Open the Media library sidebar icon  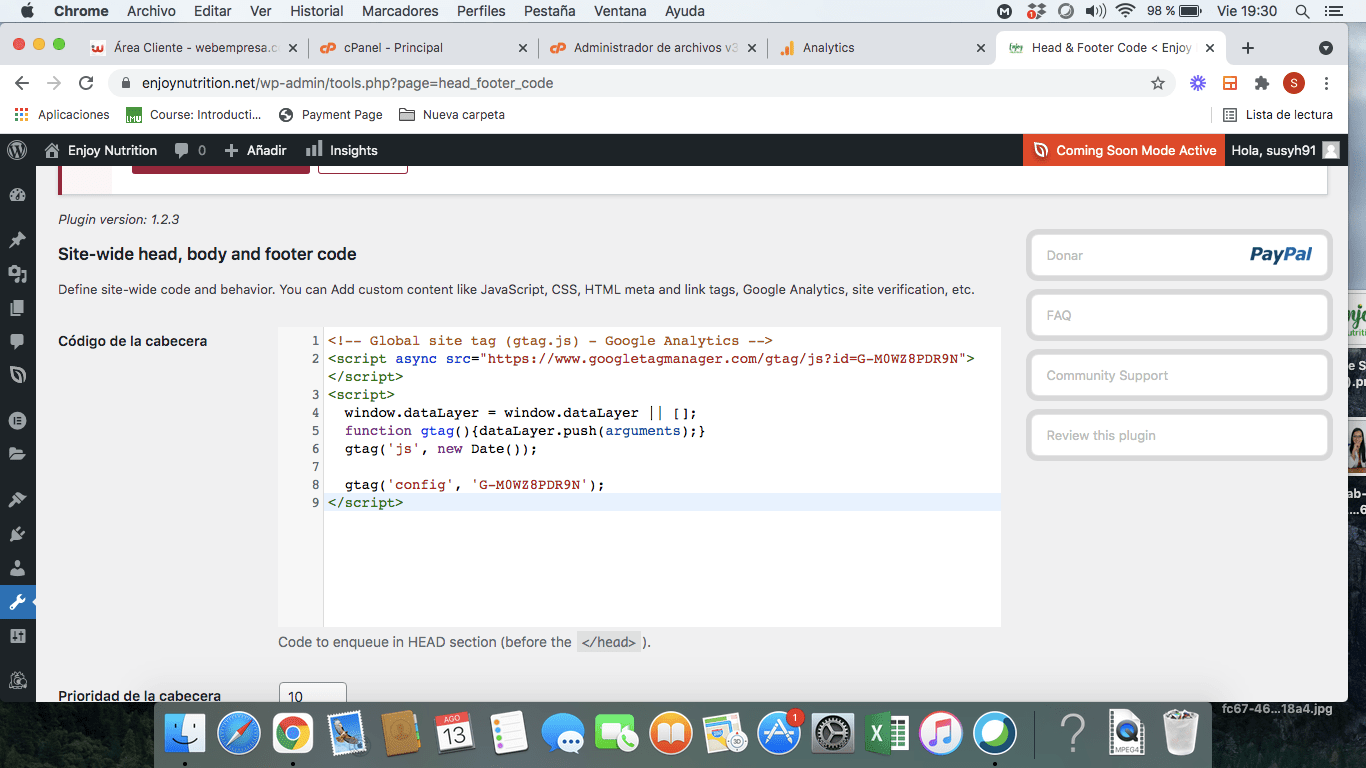(x=17, y=274)
